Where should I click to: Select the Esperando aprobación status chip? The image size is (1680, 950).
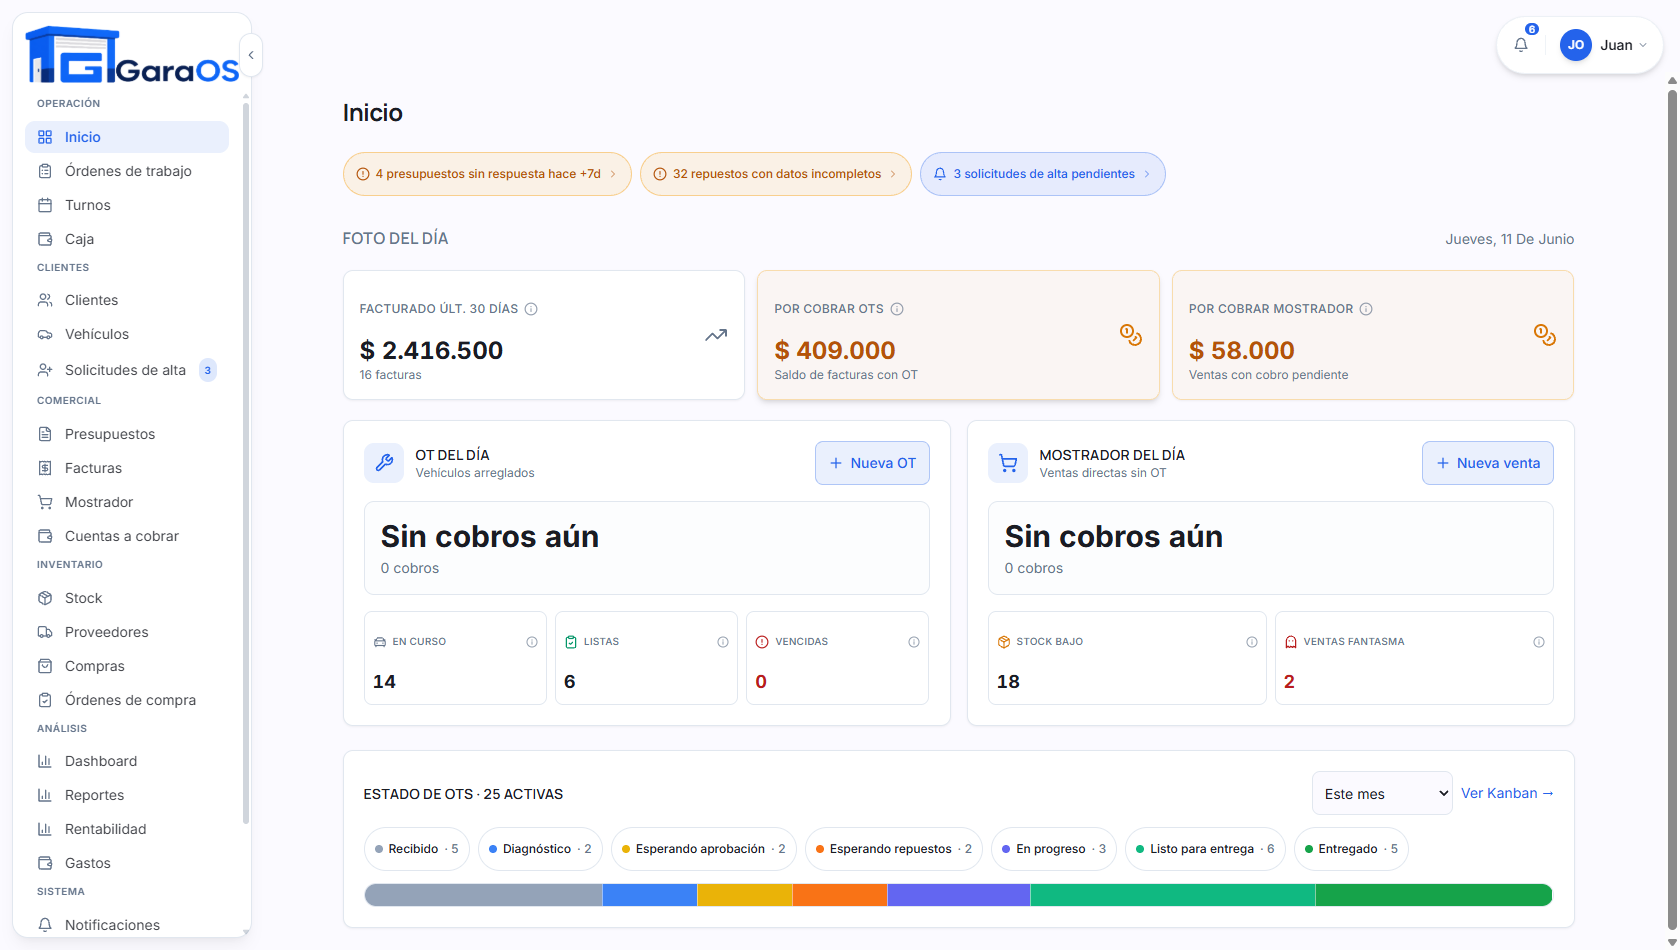704,849
